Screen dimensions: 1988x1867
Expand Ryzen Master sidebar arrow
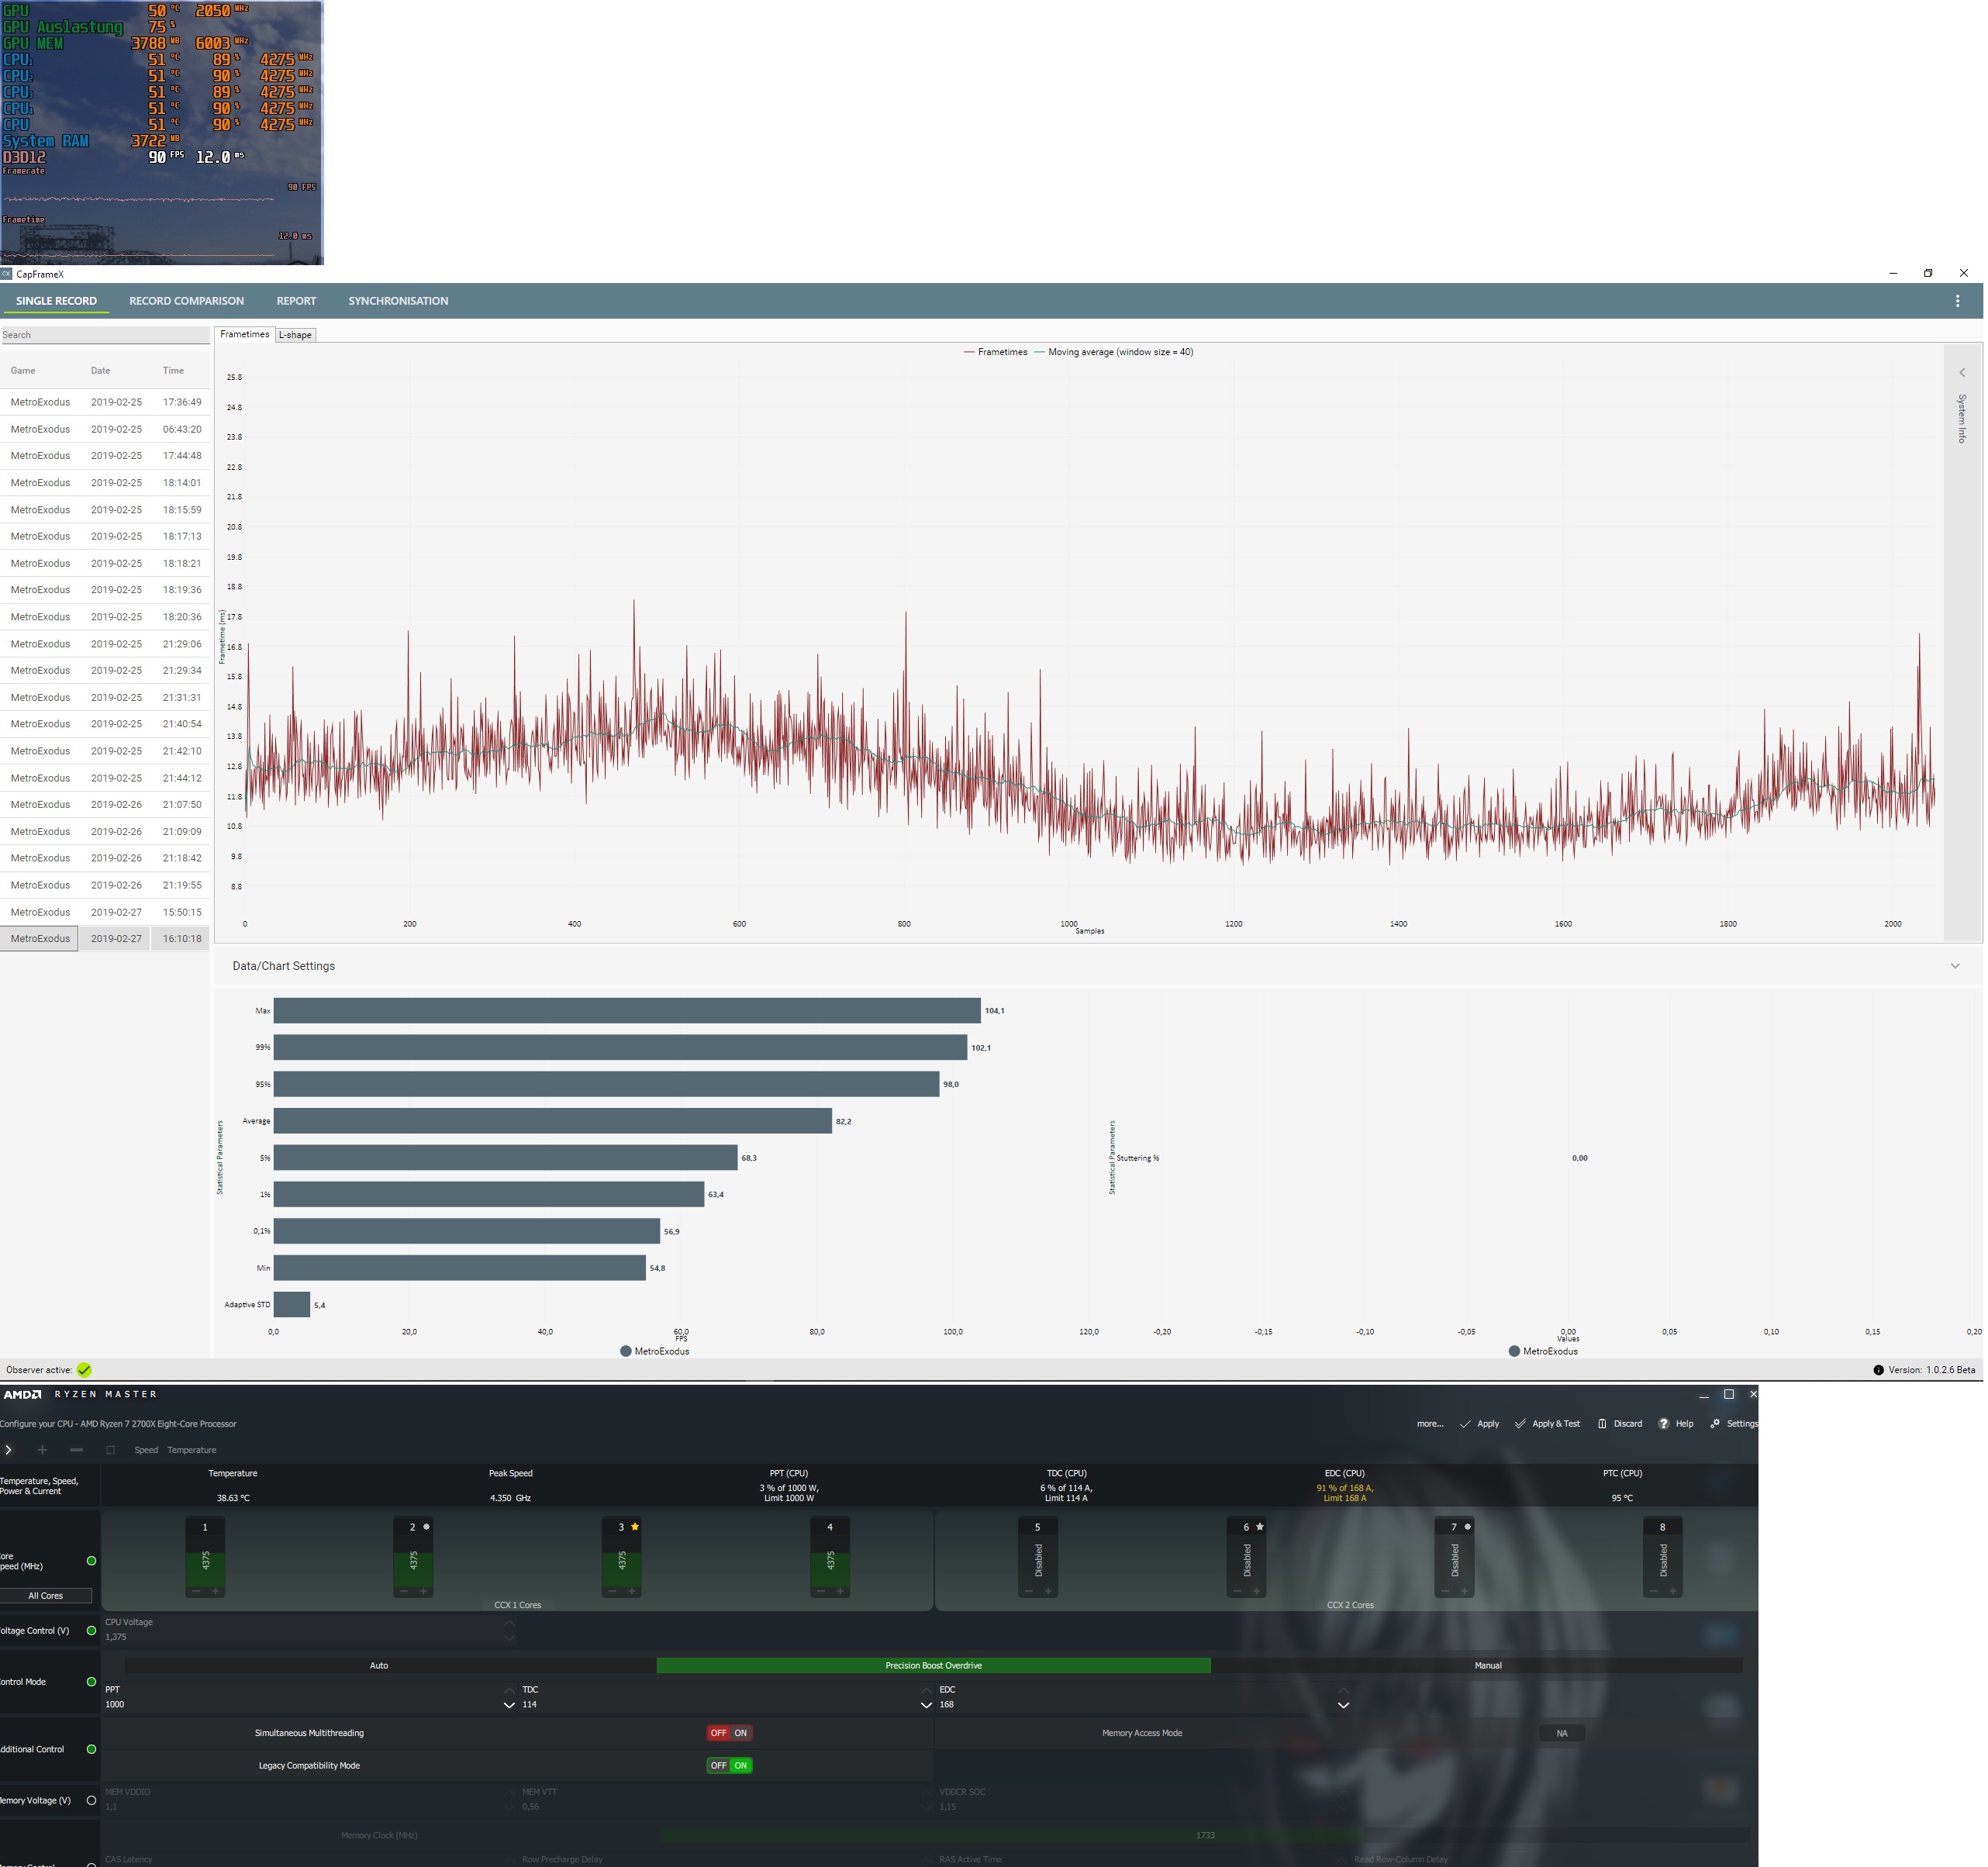tap(8, 1450)
